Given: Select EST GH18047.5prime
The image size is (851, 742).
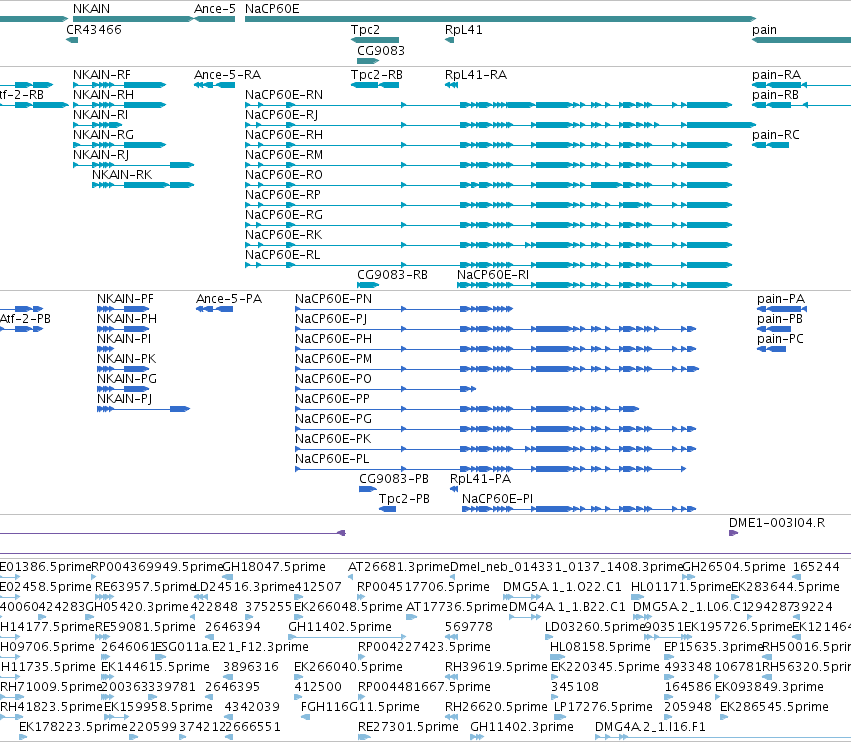Looking at the screenshot, I should (x=274, y=567).
